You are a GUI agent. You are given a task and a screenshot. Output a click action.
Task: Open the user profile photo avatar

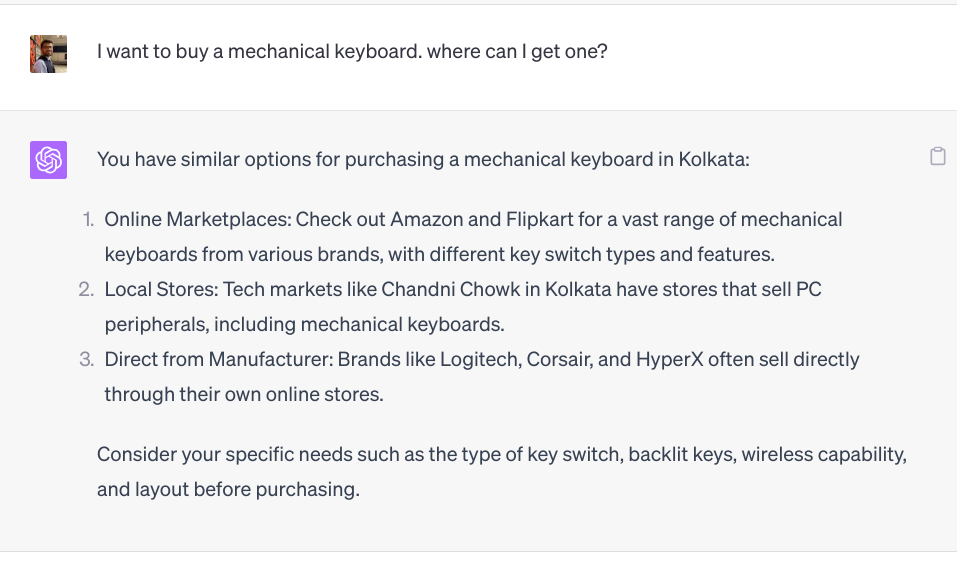[48, 54]
